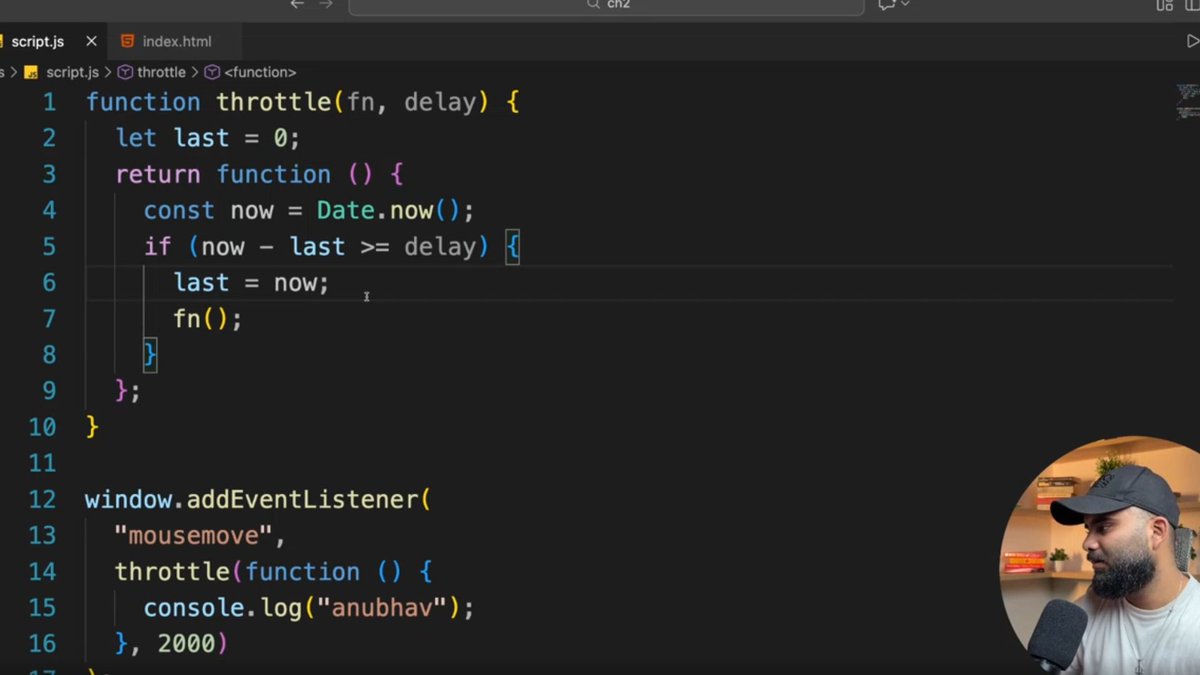Click the "return" keyword on line 3
Screen dimensions: 1200x675
158,174
